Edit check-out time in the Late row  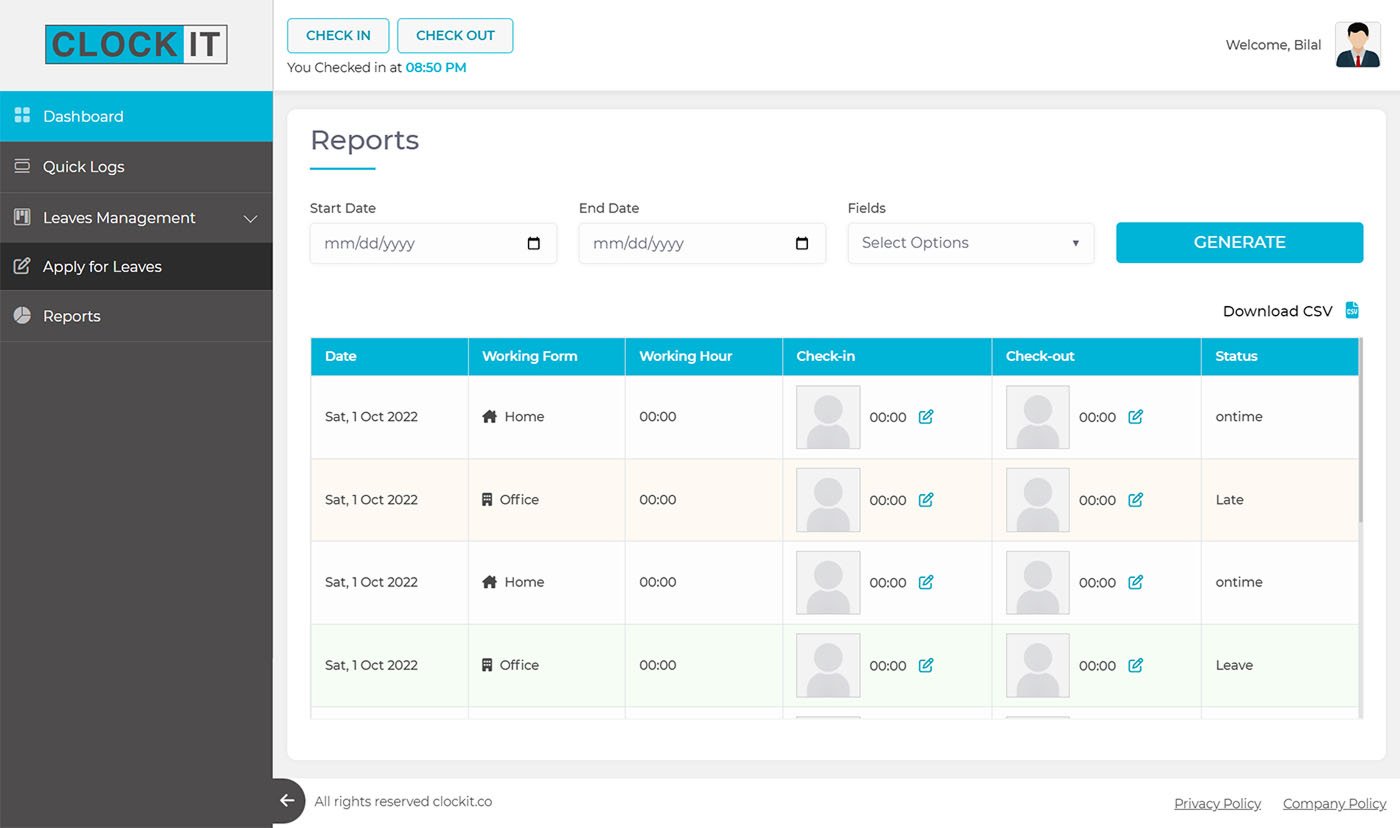pyautogui.click(x=1135, y=500)
